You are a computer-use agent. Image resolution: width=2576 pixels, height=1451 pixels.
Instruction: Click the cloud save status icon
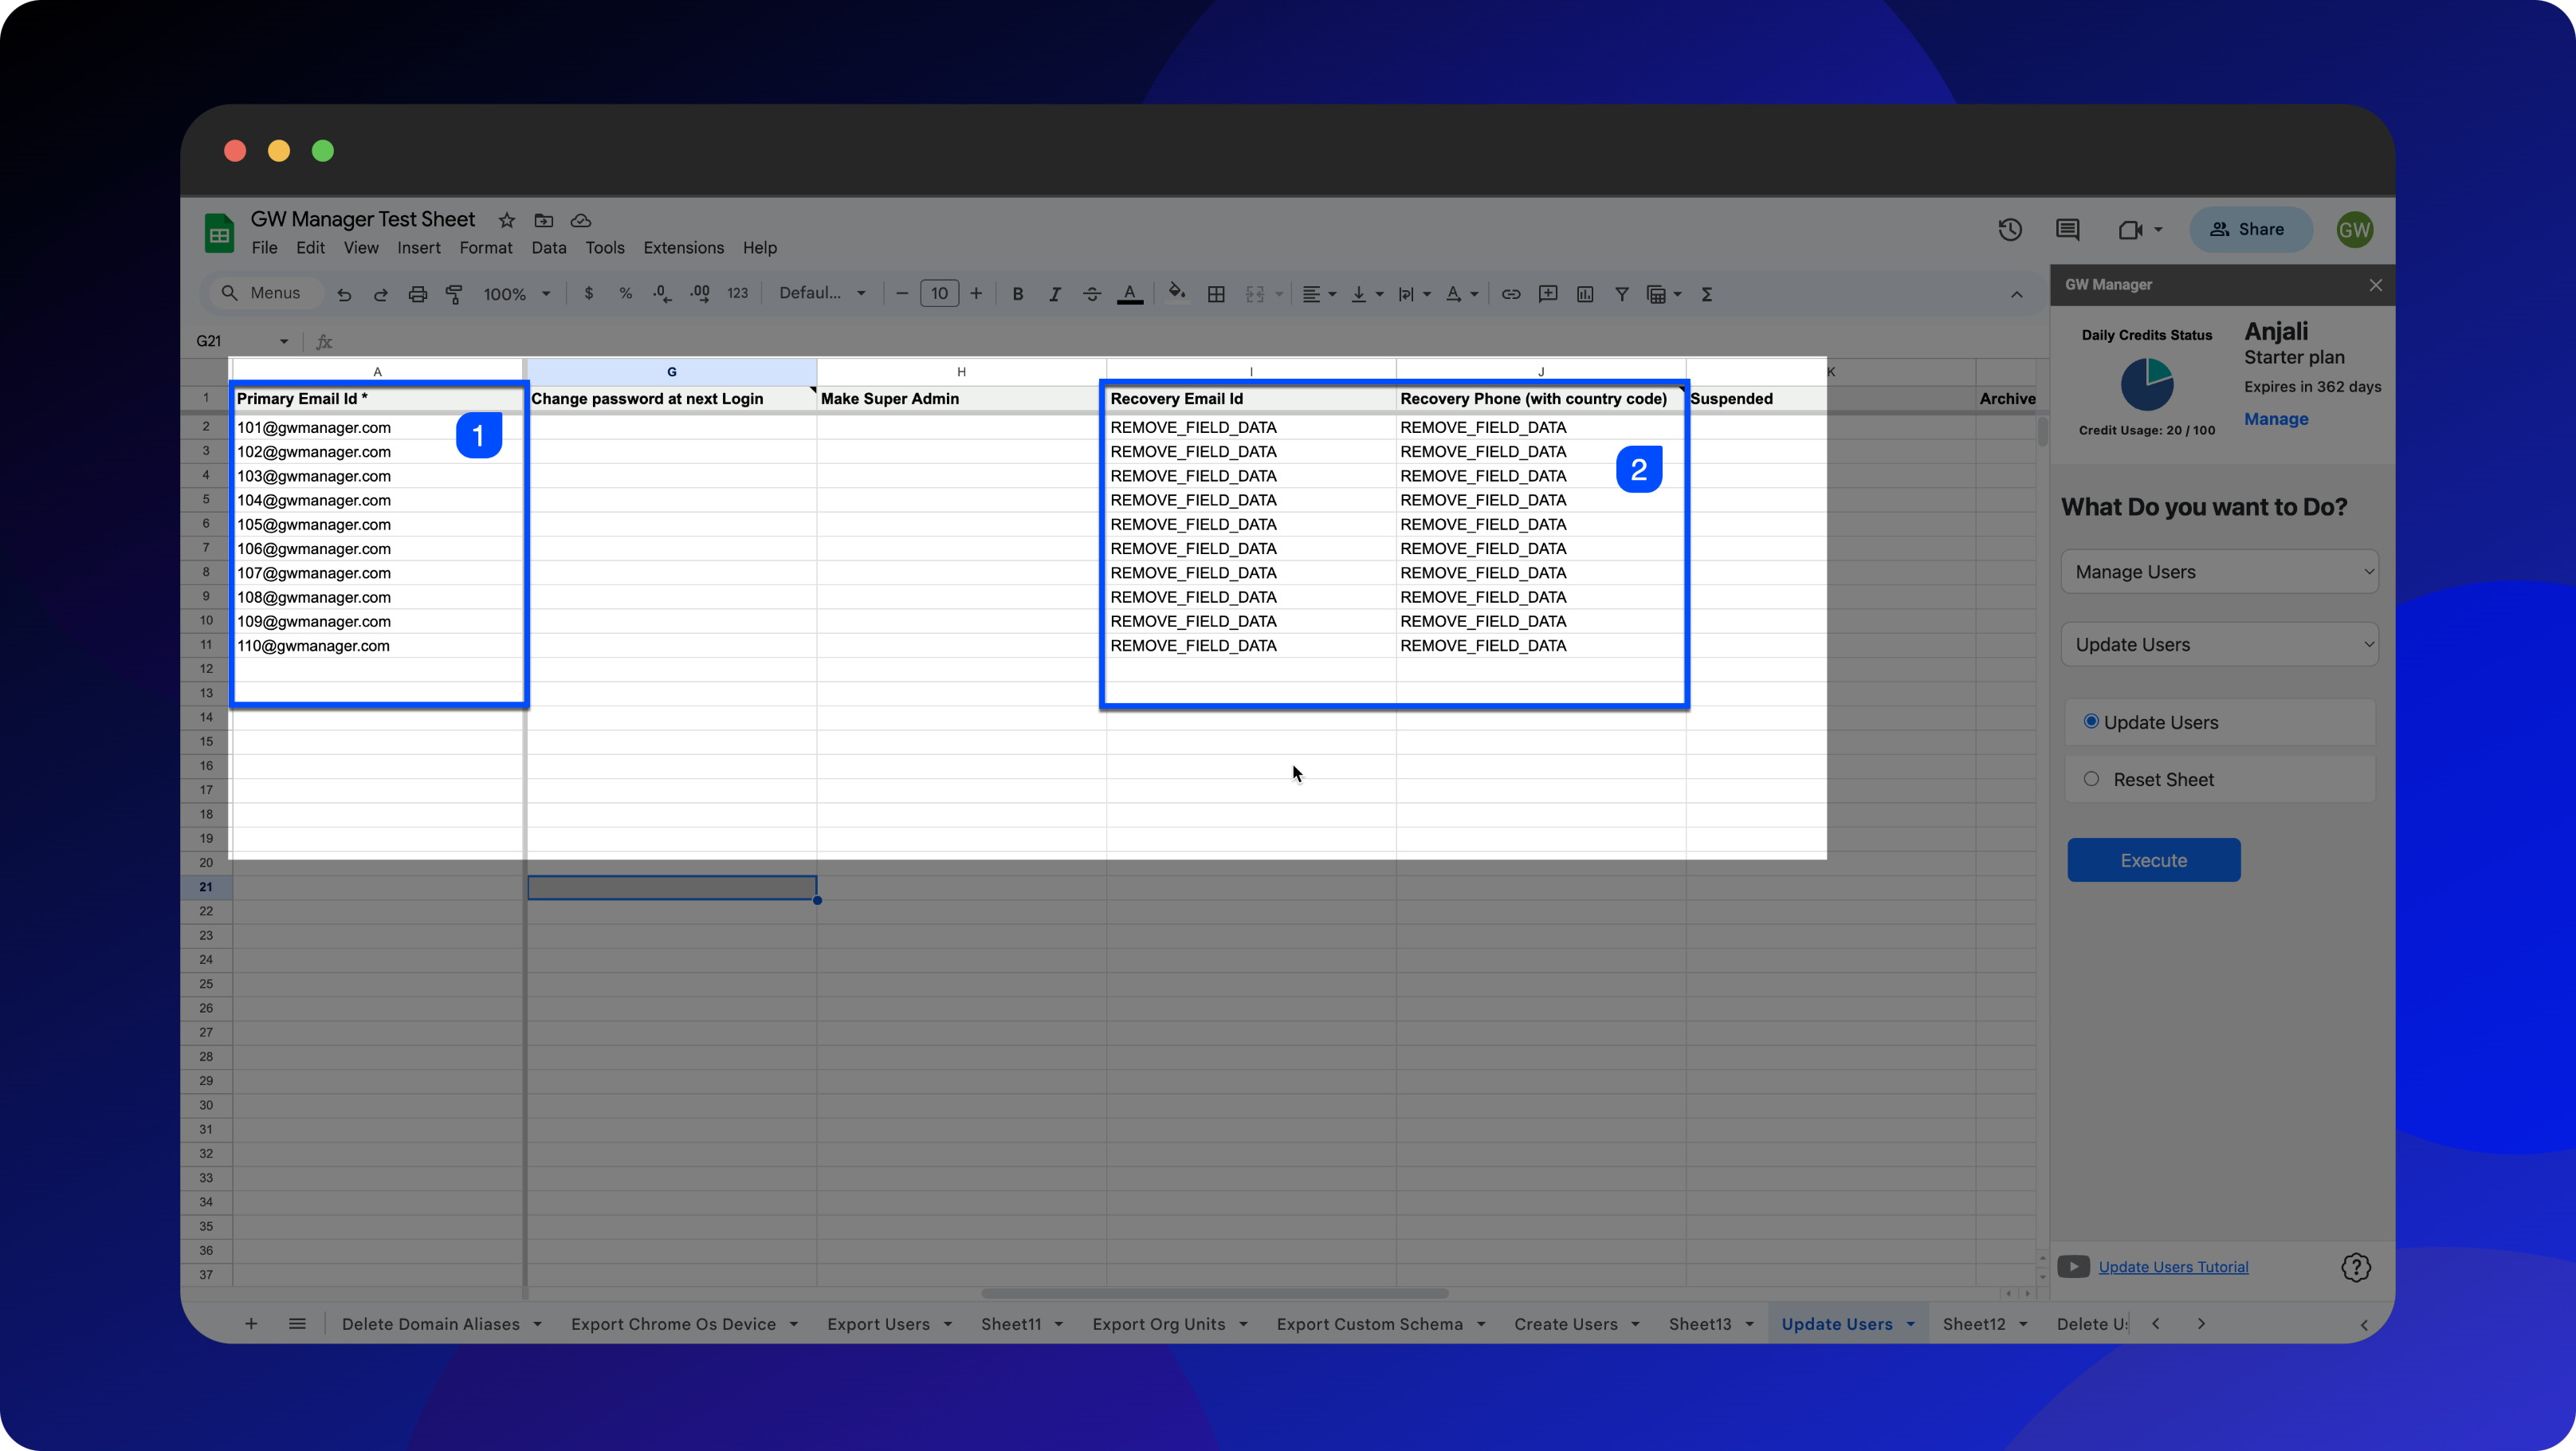point(581,220)
